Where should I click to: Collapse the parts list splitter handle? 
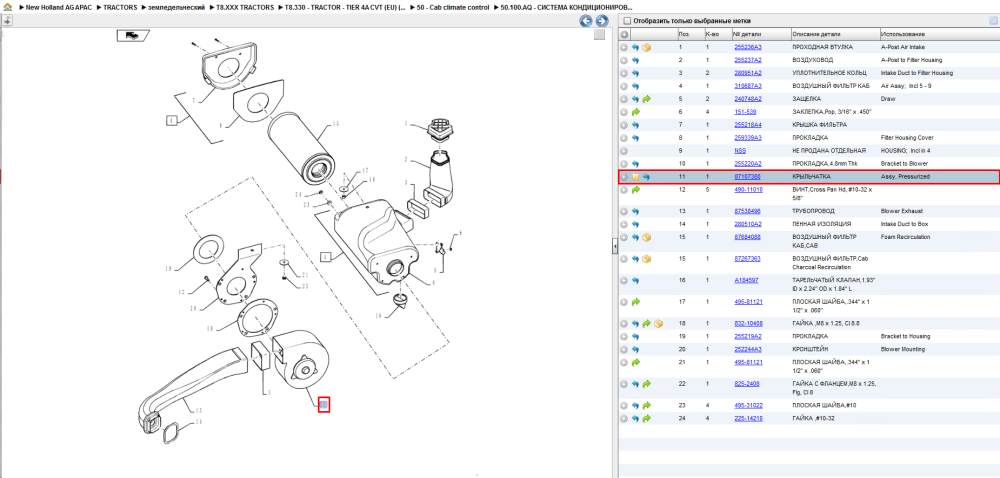615,245
